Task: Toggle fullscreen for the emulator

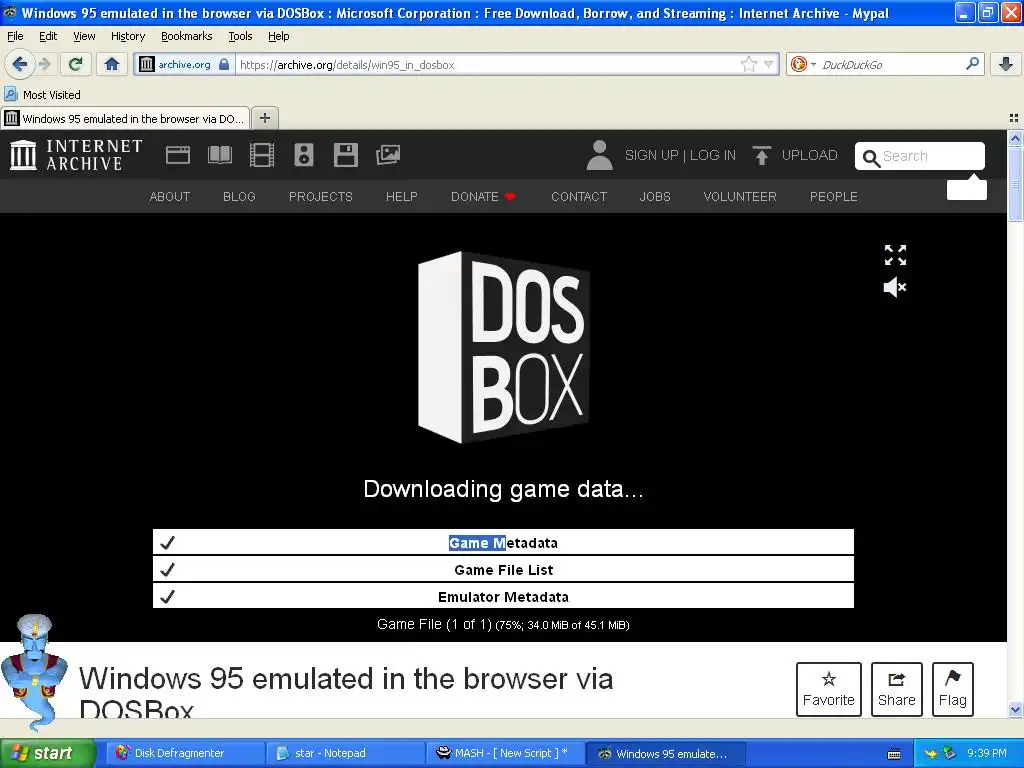Action: [x=895, y=255]
